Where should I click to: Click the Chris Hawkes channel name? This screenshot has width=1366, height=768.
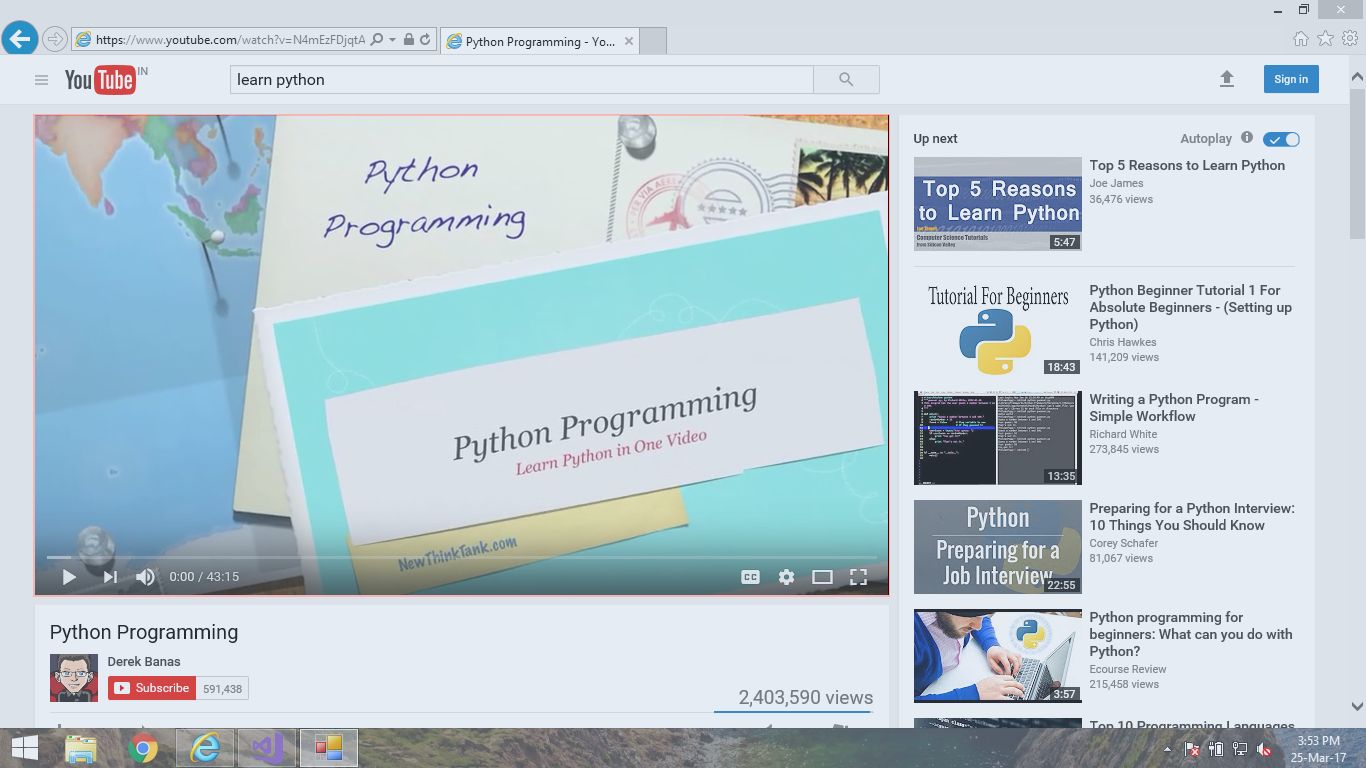pyautogui.click(x=1123, y=342)
